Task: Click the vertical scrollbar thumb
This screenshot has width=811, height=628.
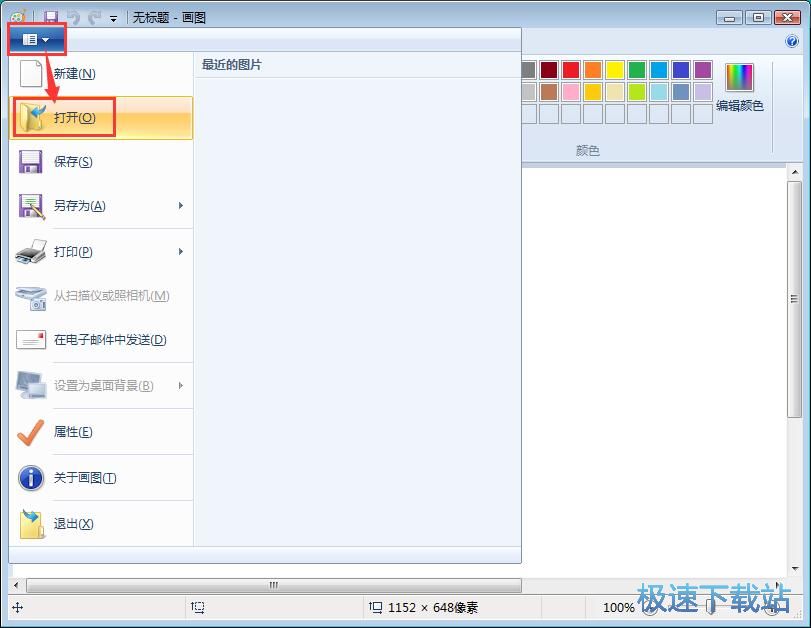Action: click(x=795, y=299)
